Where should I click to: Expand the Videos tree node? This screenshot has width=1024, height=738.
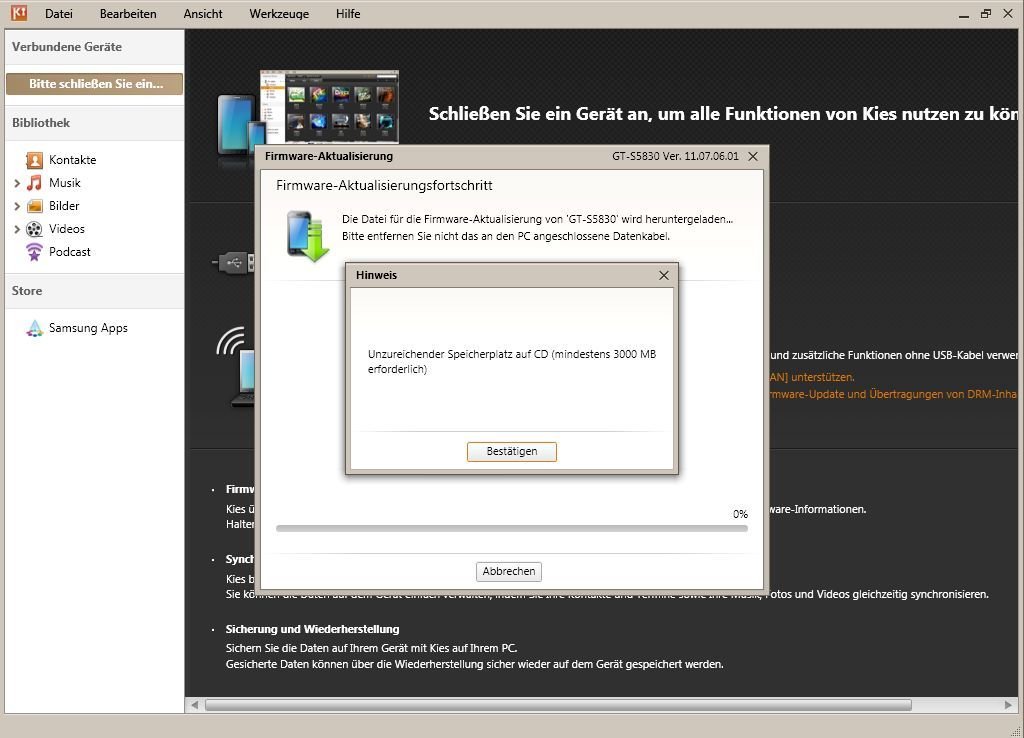click(17, 229)
